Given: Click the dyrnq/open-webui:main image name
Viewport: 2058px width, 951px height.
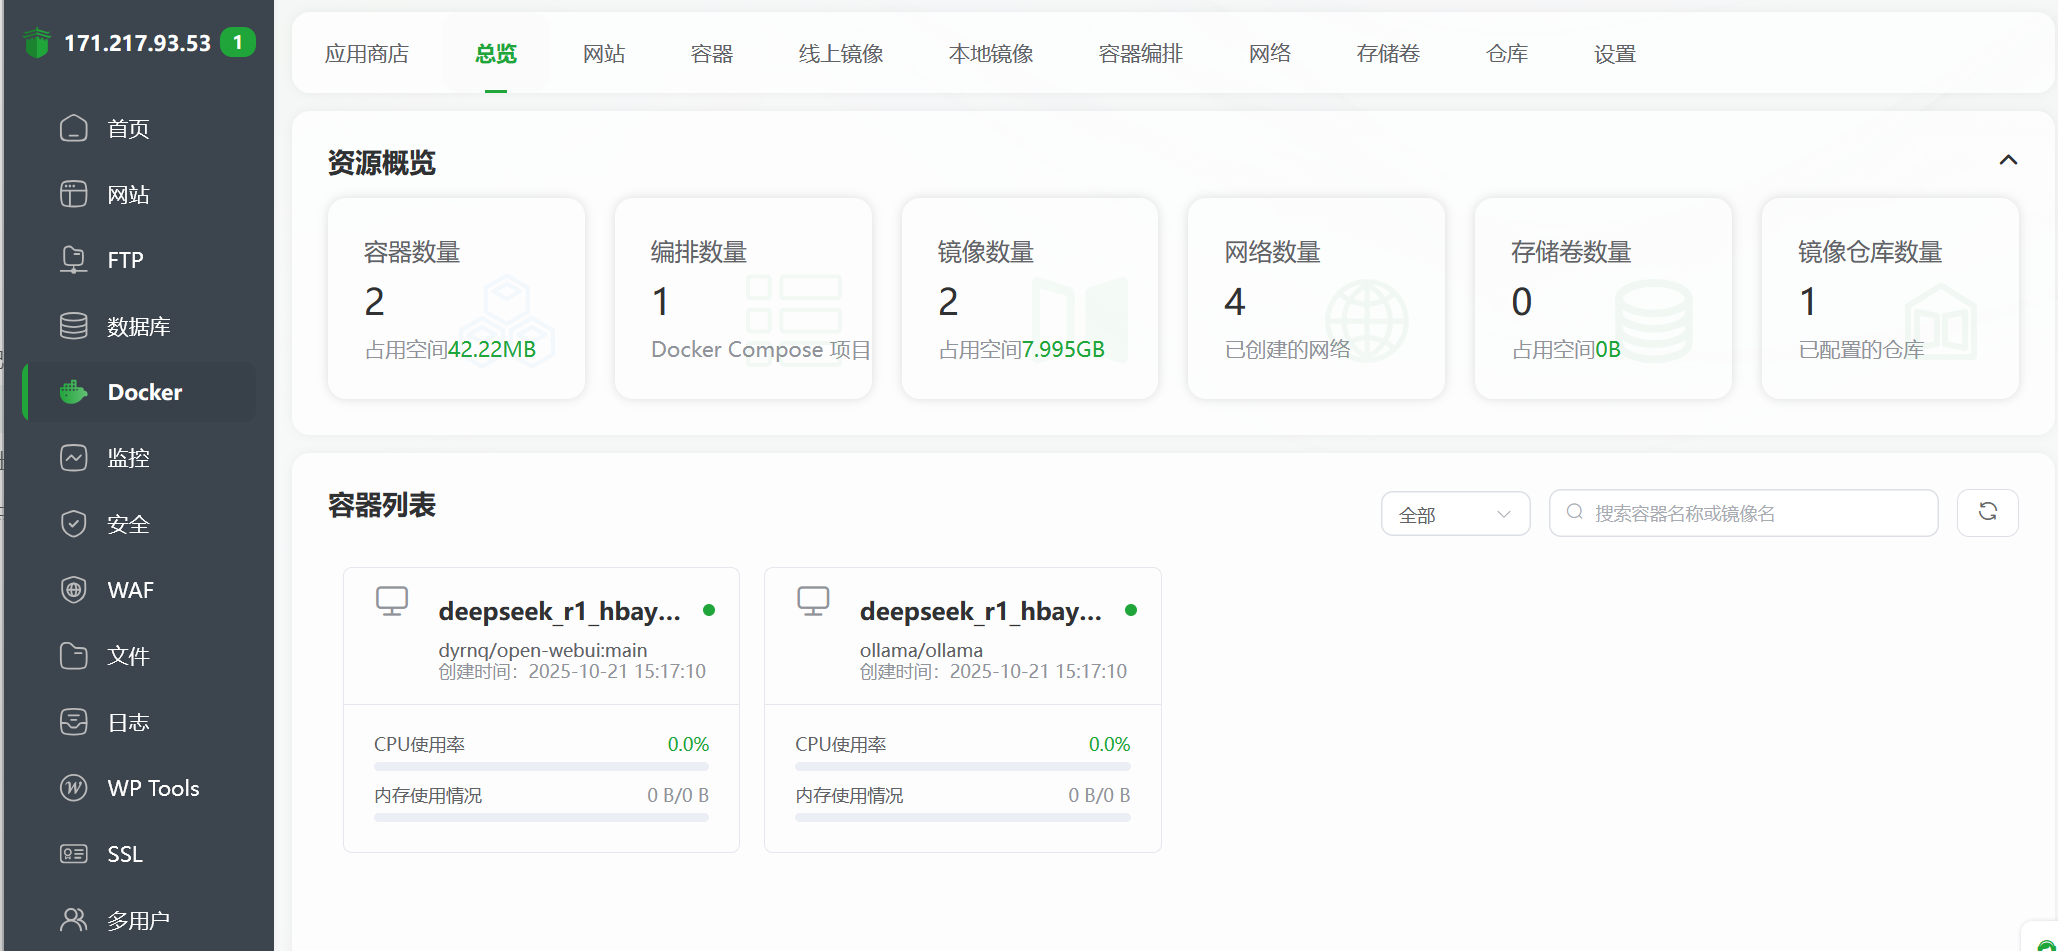Looking at the screenshot, I should click(543, 650).
